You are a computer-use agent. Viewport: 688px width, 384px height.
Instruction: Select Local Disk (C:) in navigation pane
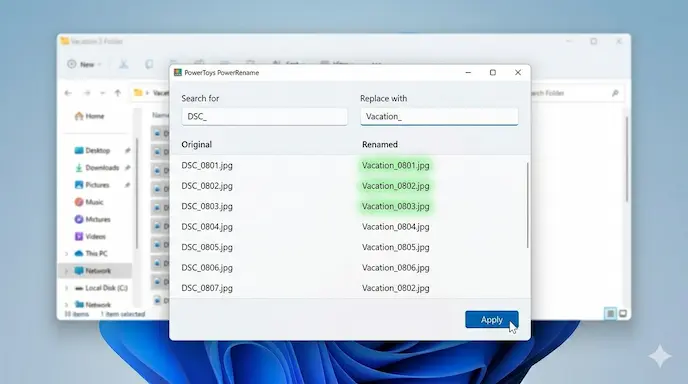click(101, 288)
